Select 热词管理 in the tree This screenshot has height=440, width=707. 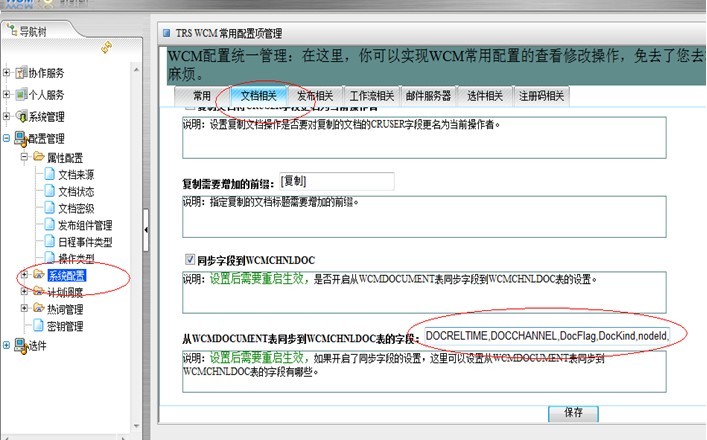pyautogui.click(x=65, y=309)
